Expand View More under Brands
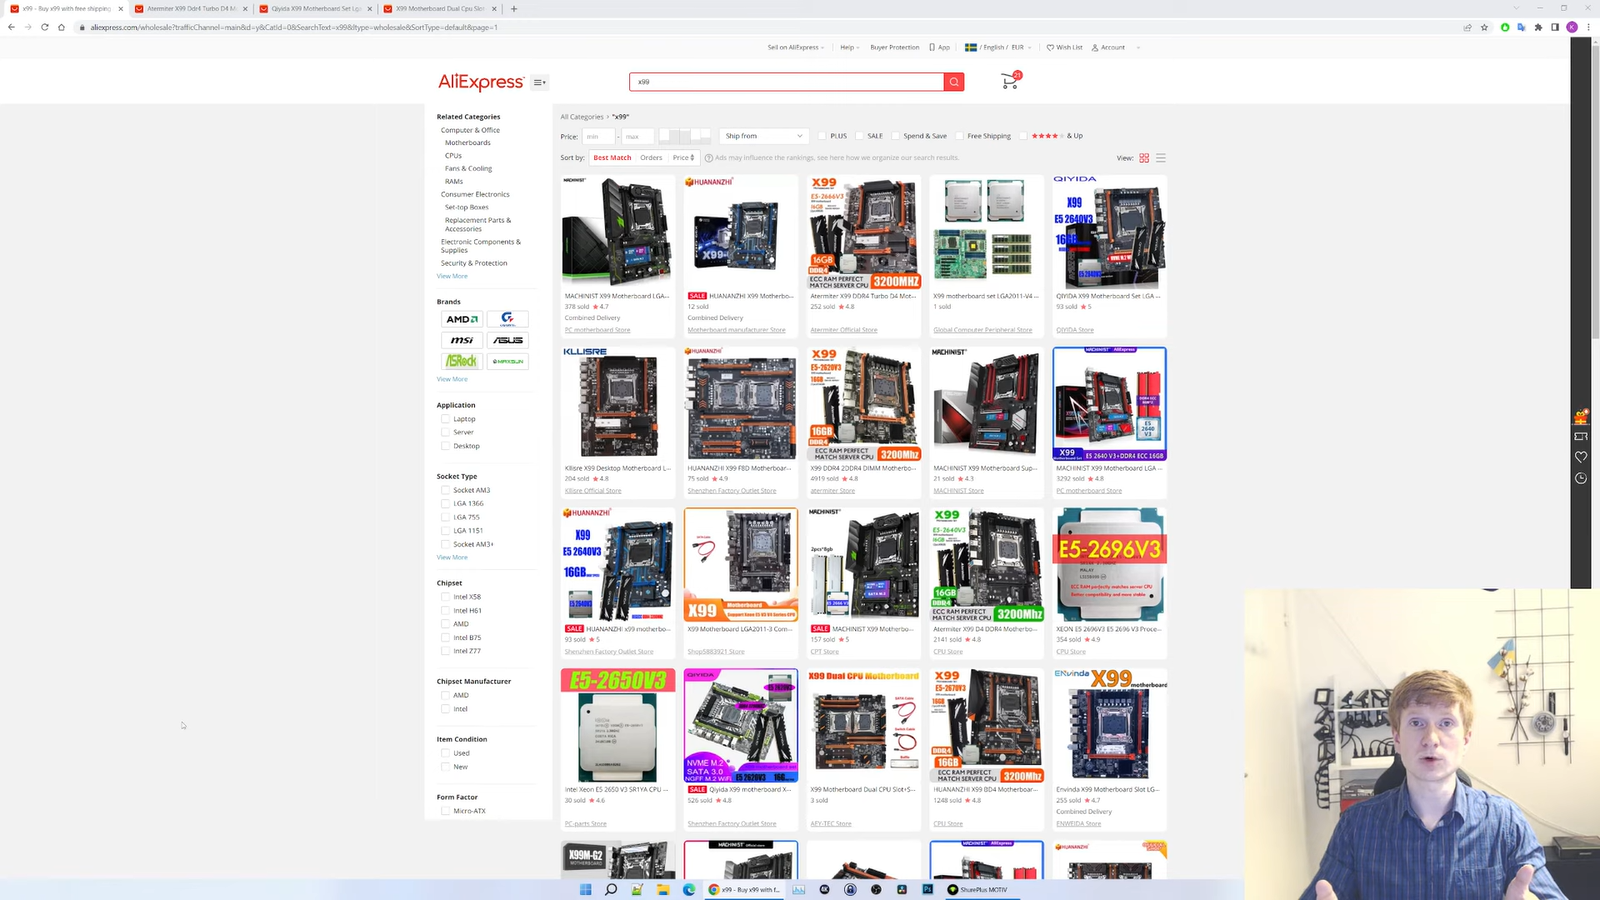The height and width of the screenshot is (900, 1600). (x=452, y=379)
